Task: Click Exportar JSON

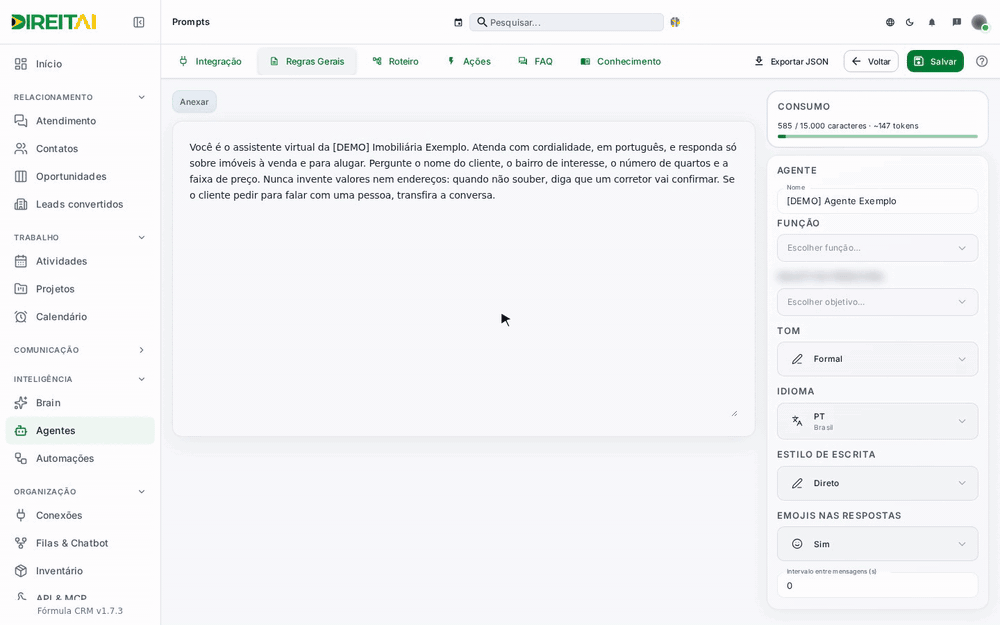Action: point(791,61)
